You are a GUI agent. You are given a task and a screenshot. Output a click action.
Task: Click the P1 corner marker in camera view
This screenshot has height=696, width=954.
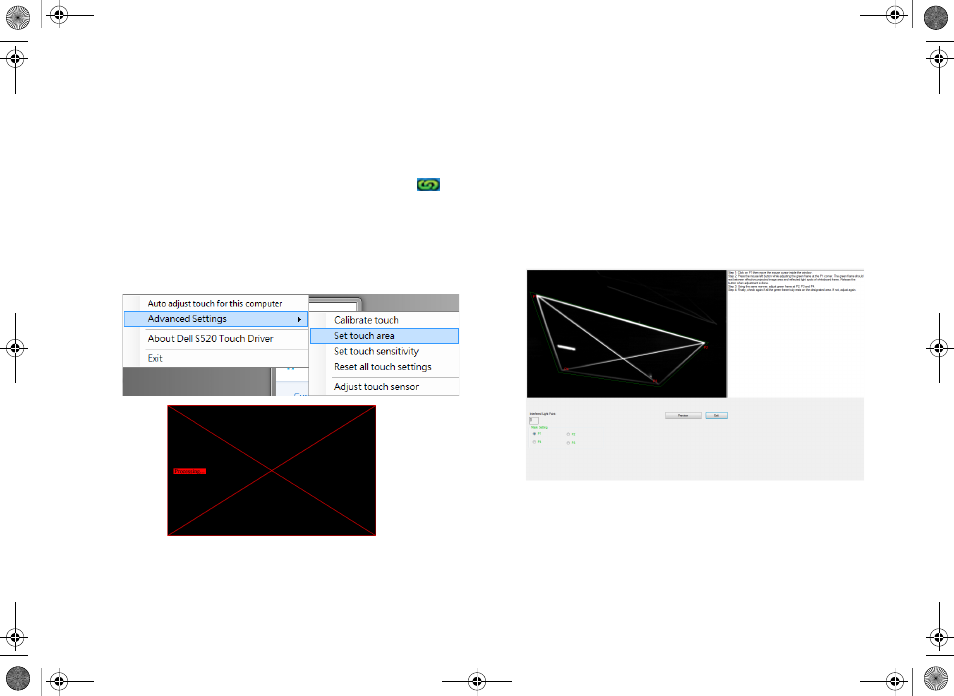click(x=535, y=296)
